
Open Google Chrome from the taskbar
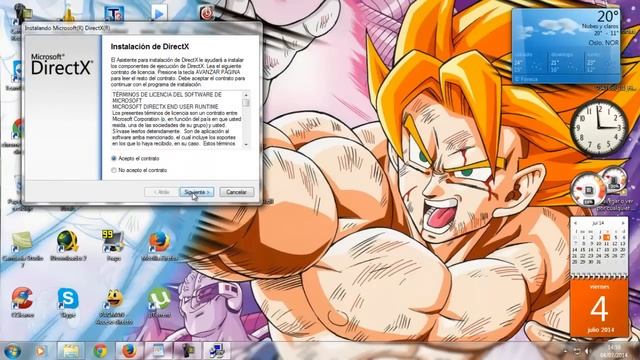(100, 351)
